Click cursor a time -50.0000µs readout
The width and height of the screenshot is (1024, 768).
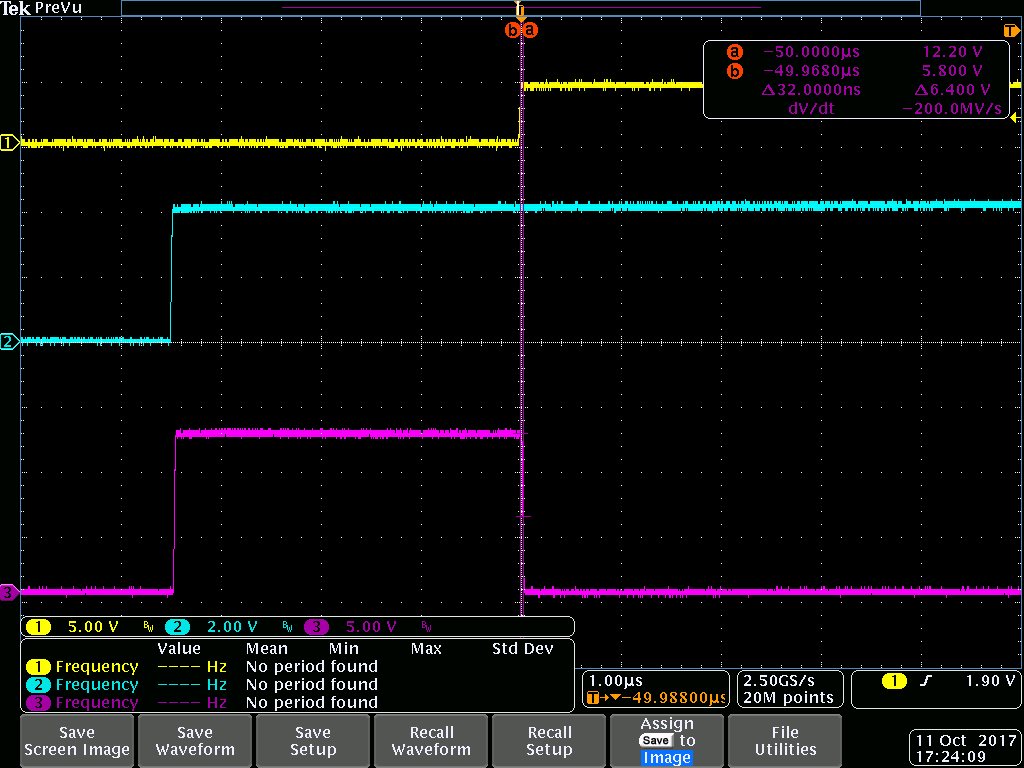click(811, 52)
